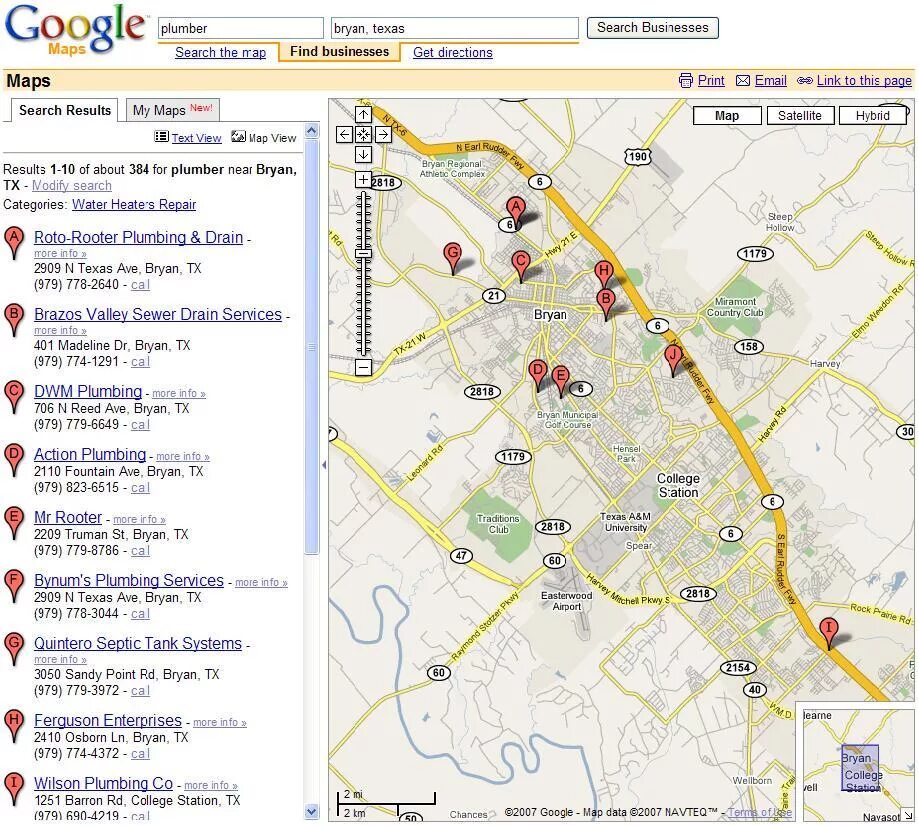Call link for Brazos Valley Sewer Drain

point(141,362)
